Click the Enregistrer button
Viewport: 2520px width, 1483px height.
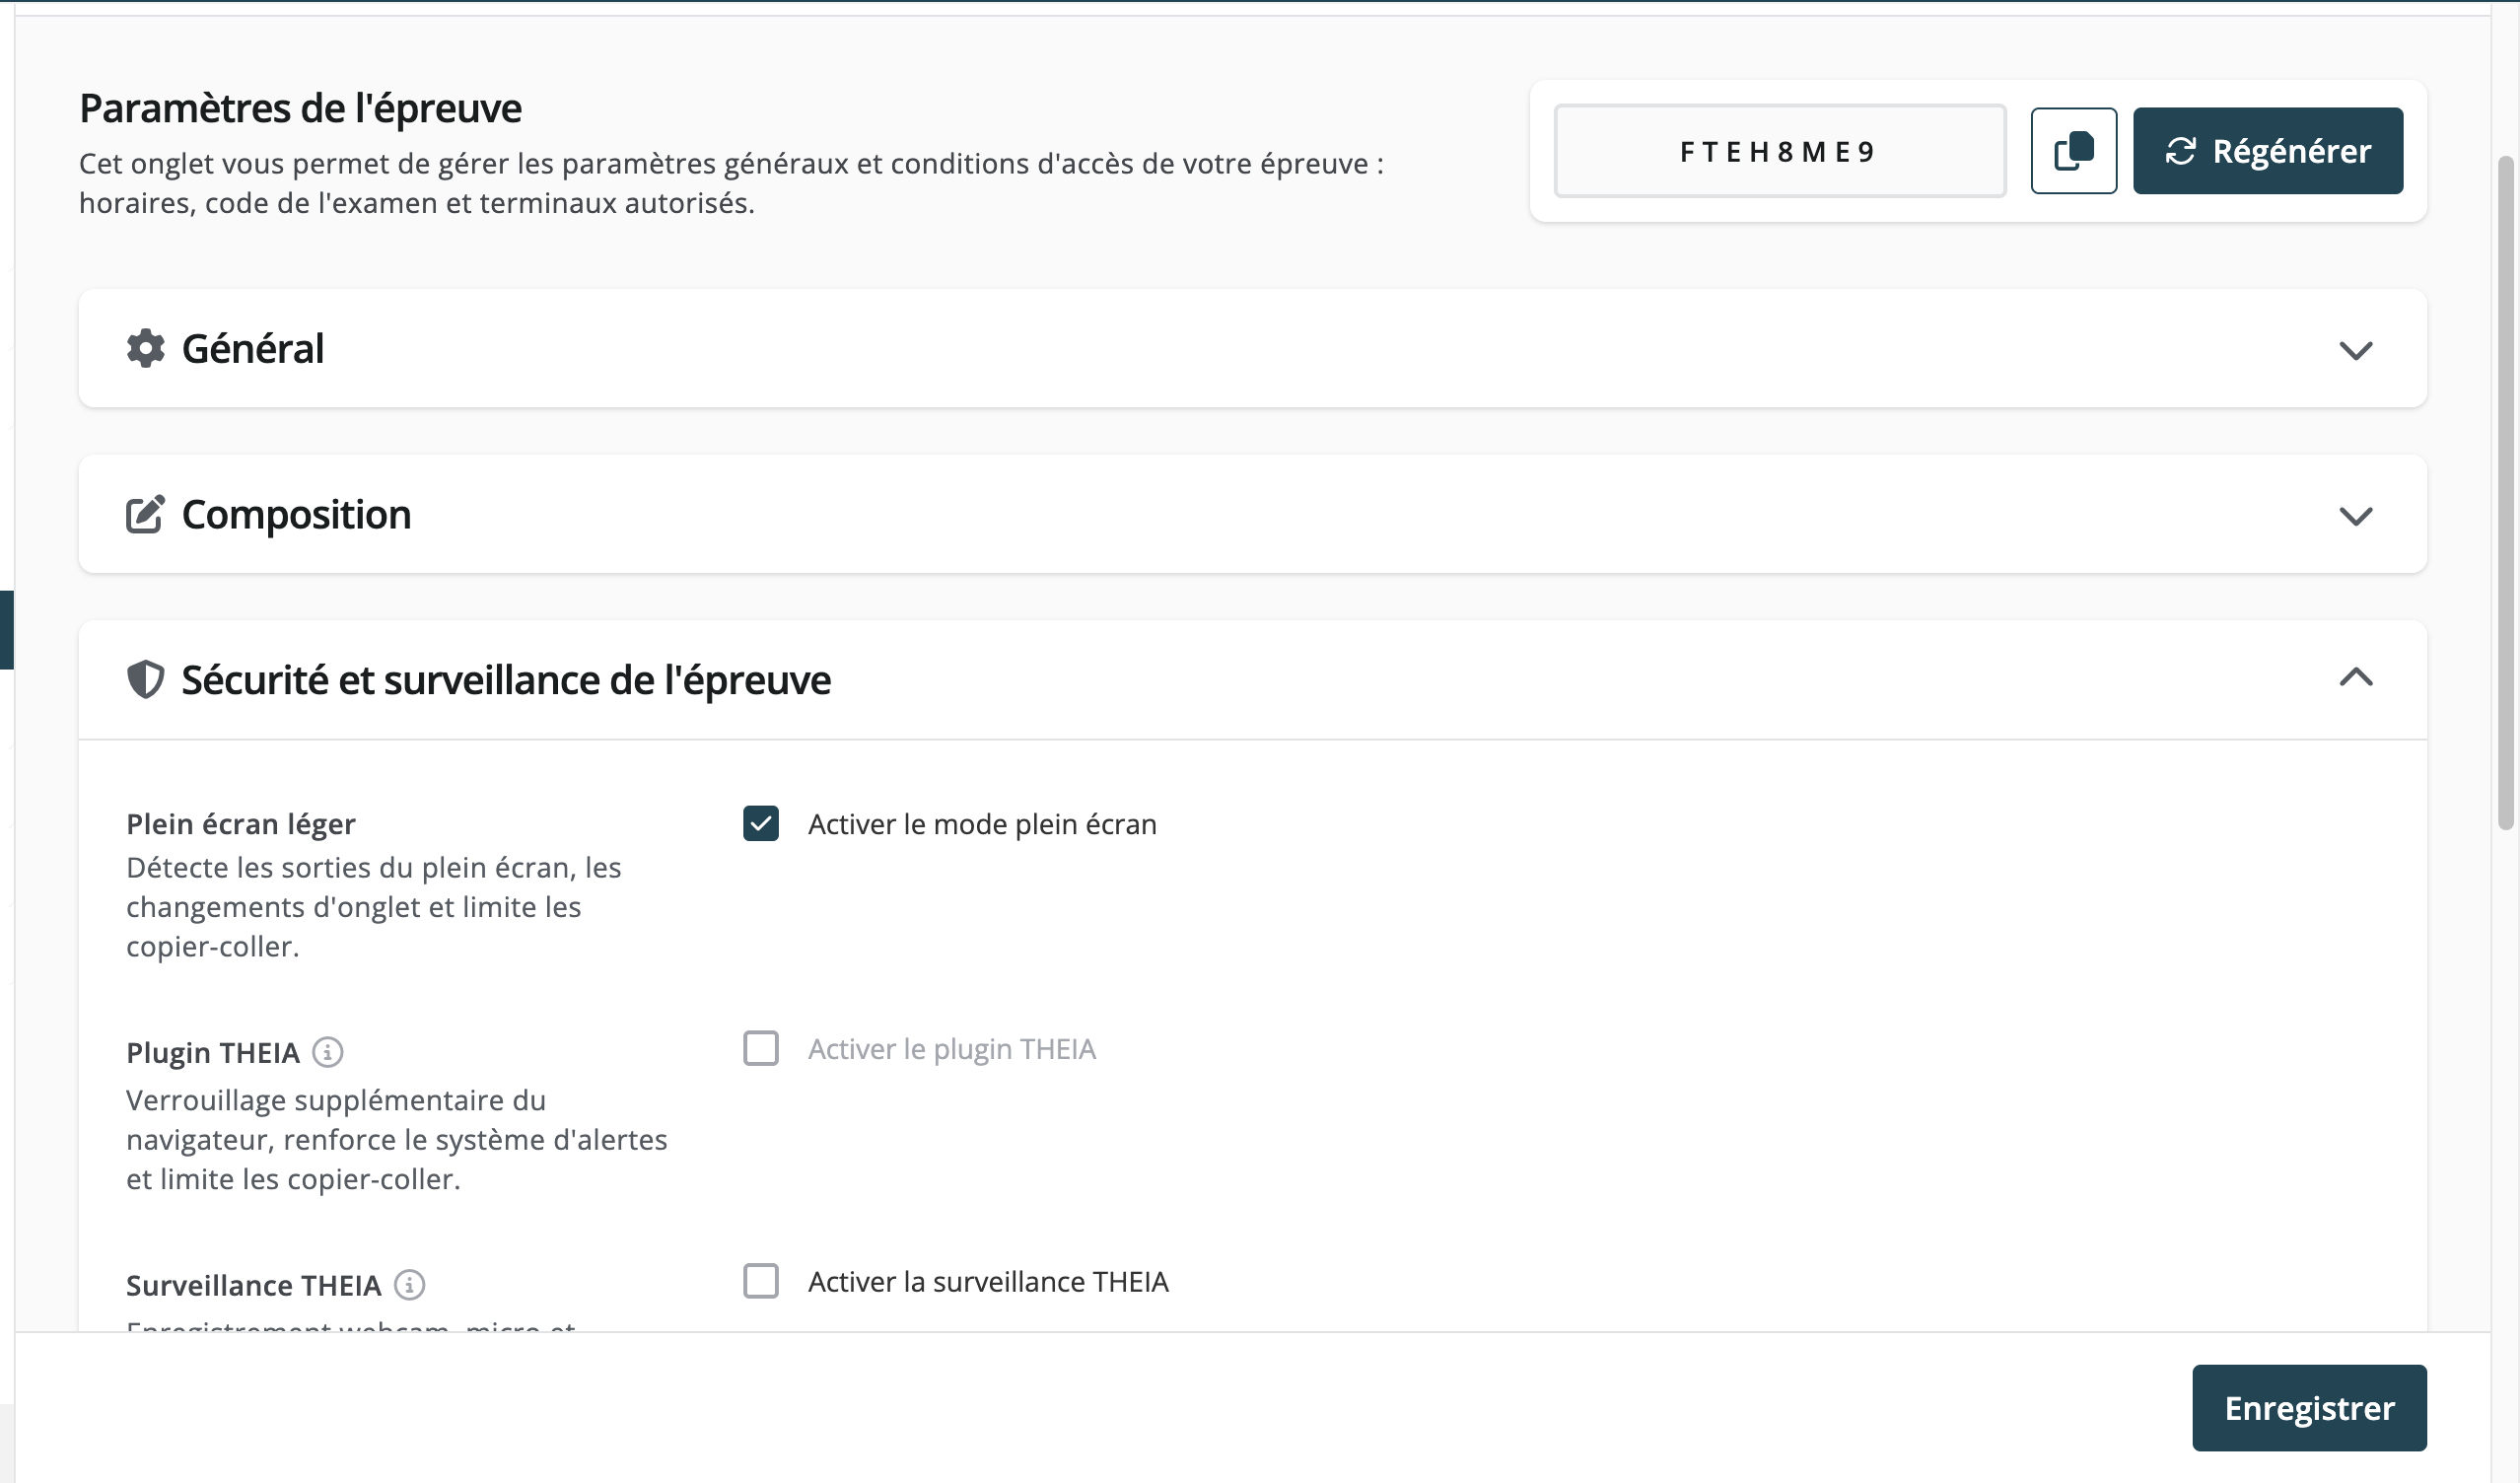[x=2309, y=1407]
